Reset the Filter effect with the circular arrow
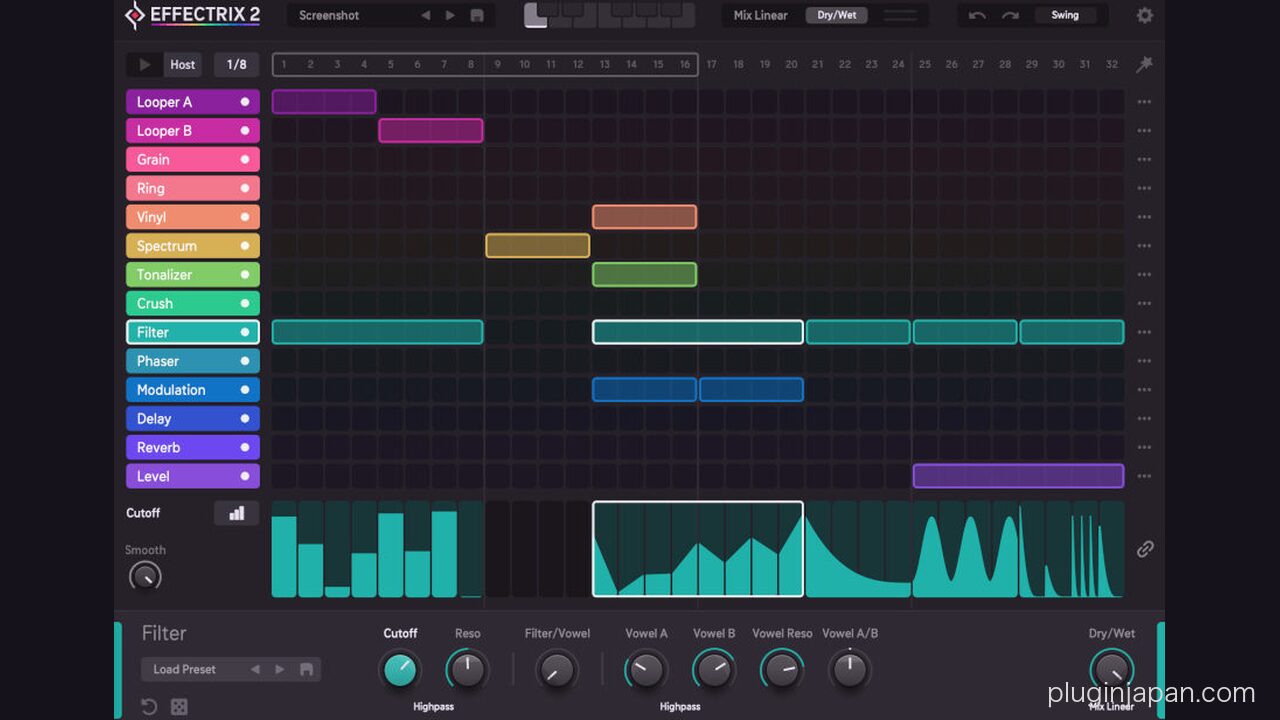 tap(149, 707)
